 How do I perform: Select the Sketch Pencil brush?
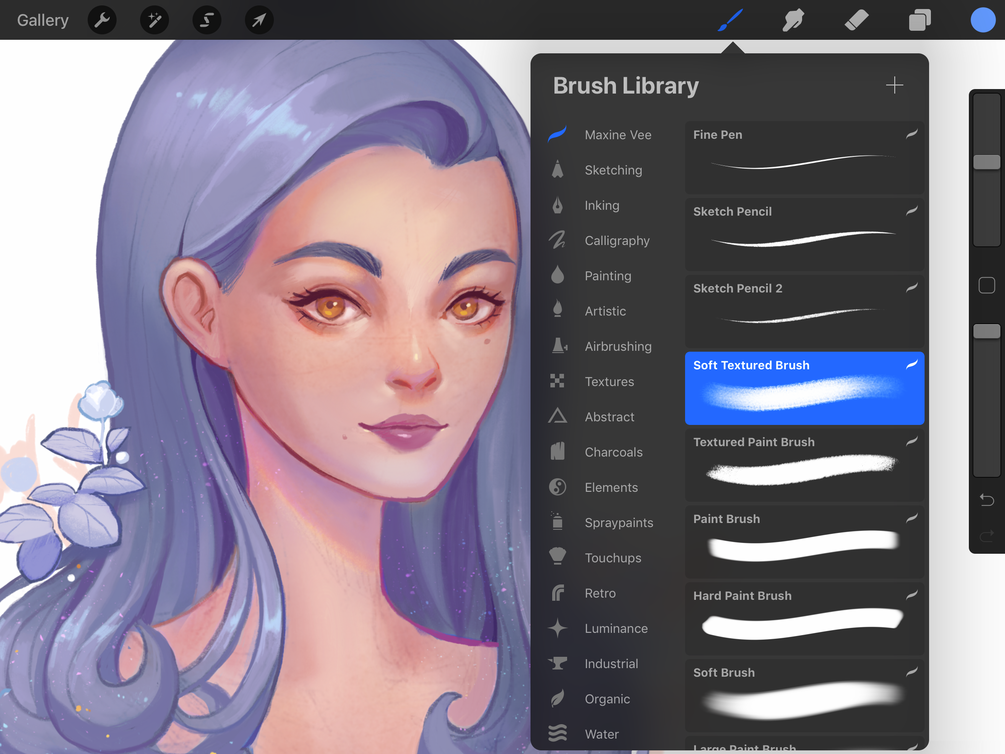coord(804,235)
